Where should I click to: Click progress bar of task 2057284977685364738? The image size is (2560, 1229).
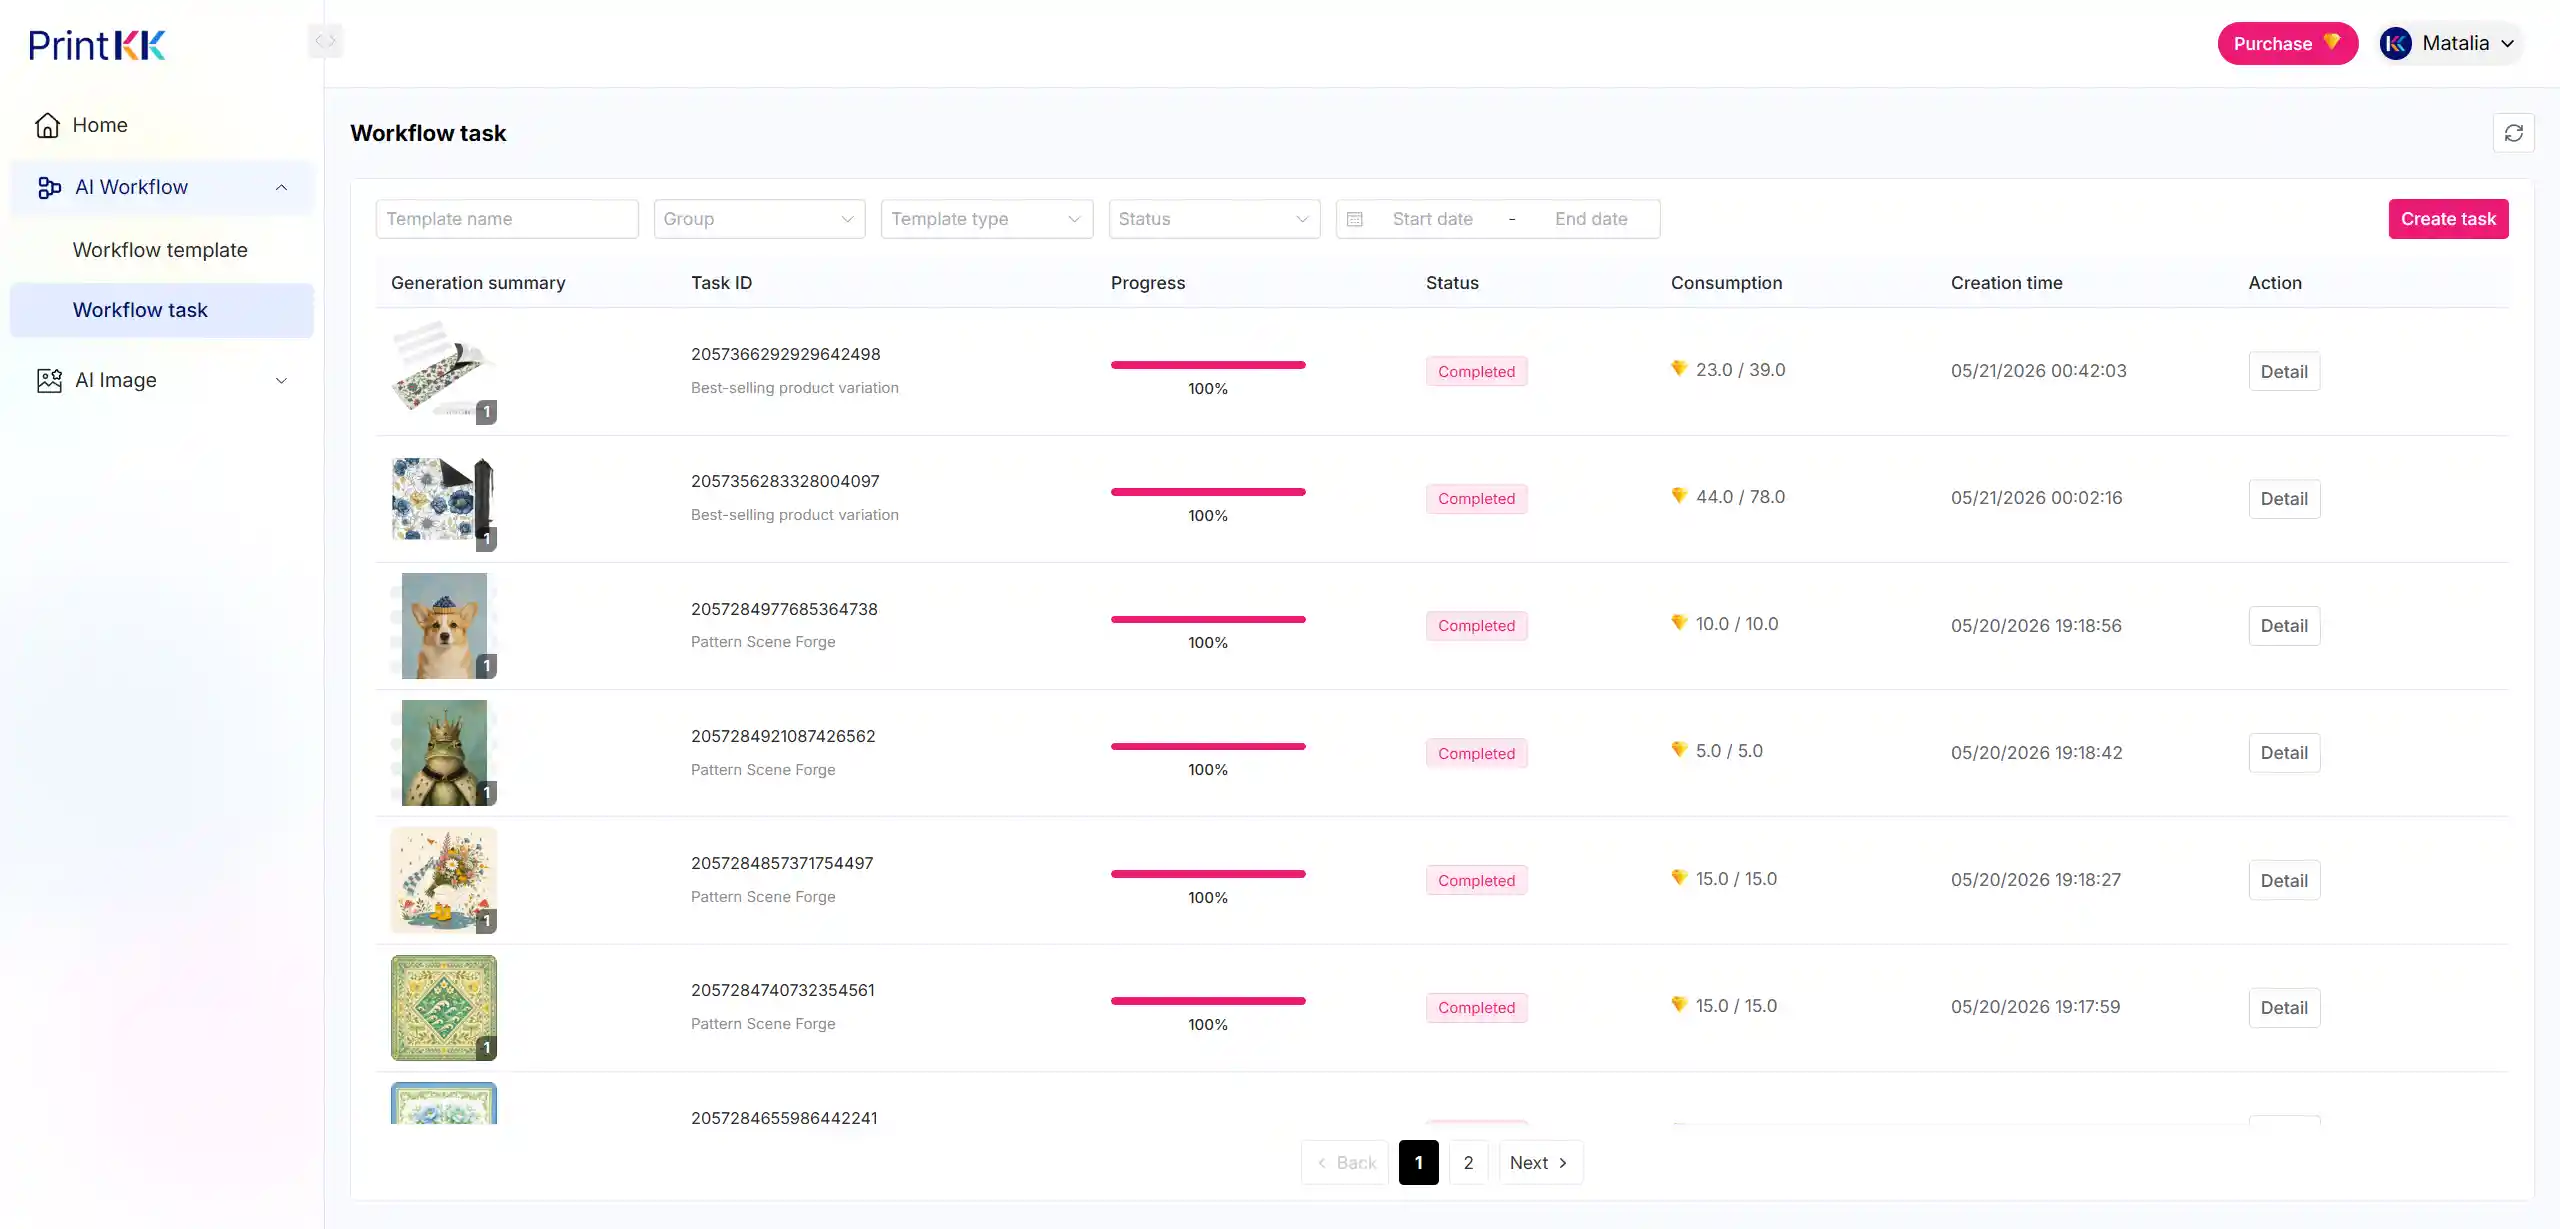(x=1208, y=619)
